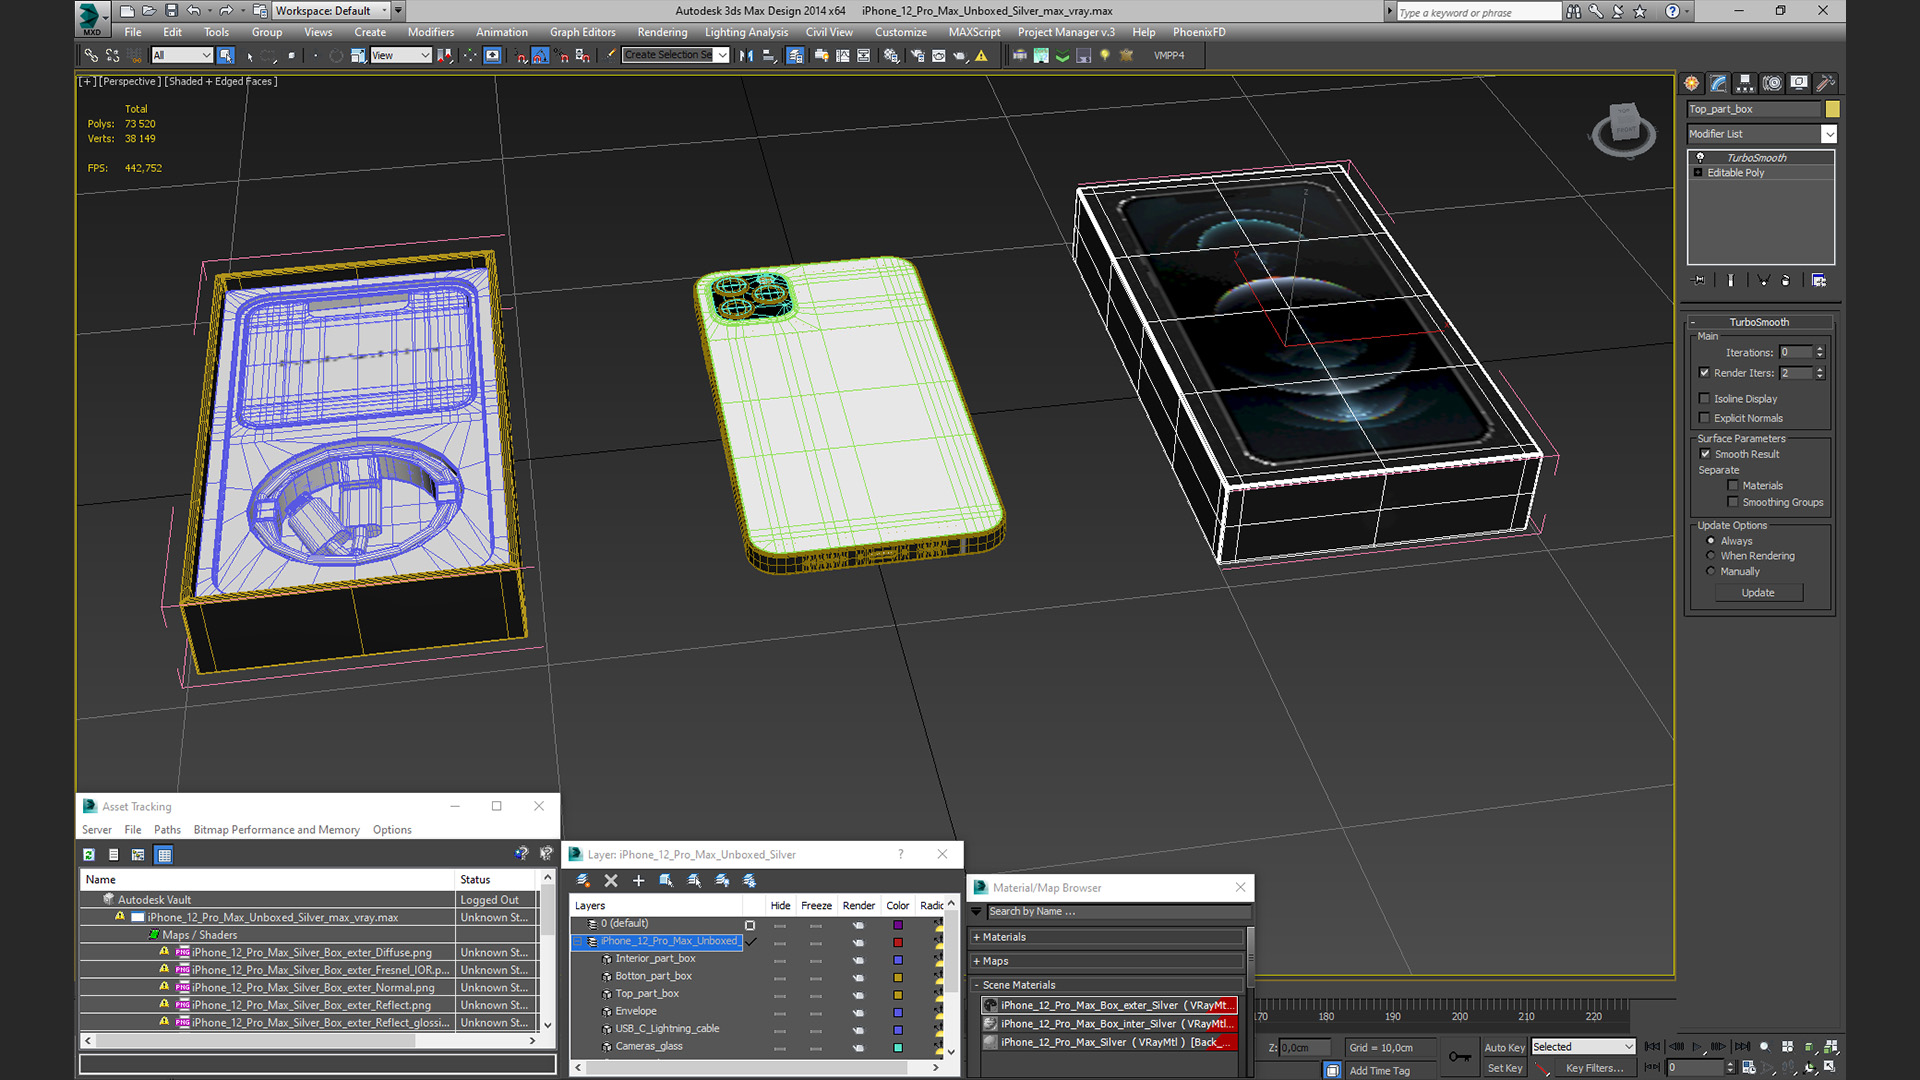Open the selection filter All dropdown

click(206, 55)
